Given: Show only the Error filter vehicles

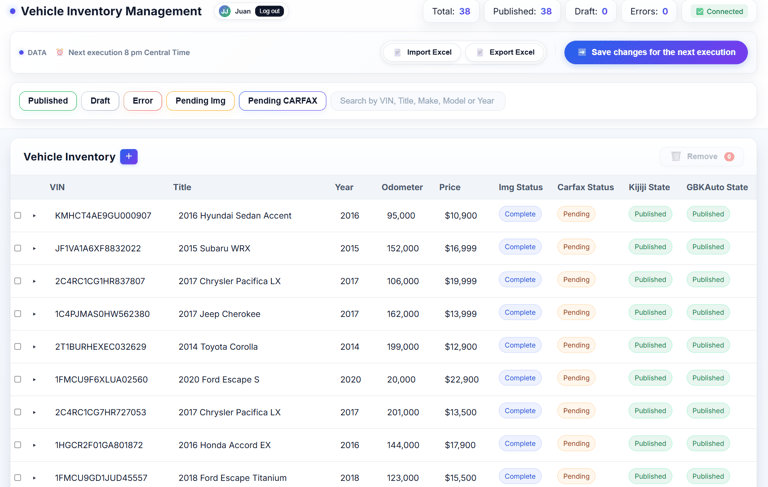Looking at the screenshot, I should click(x=143, y=101).
